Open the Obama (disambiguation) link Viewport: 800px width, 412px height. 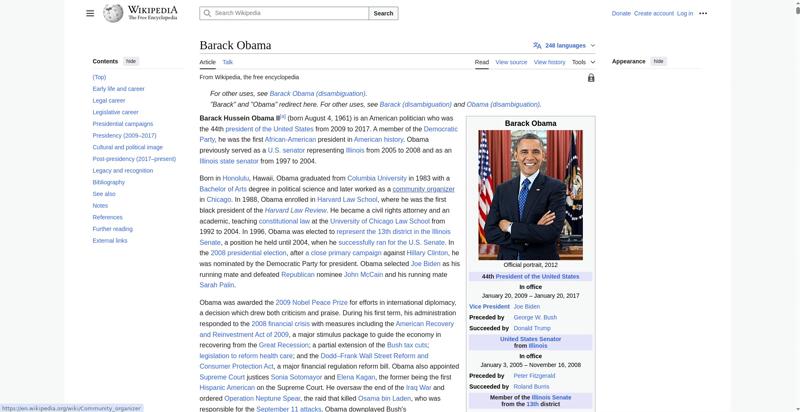[x=503, y=105]
